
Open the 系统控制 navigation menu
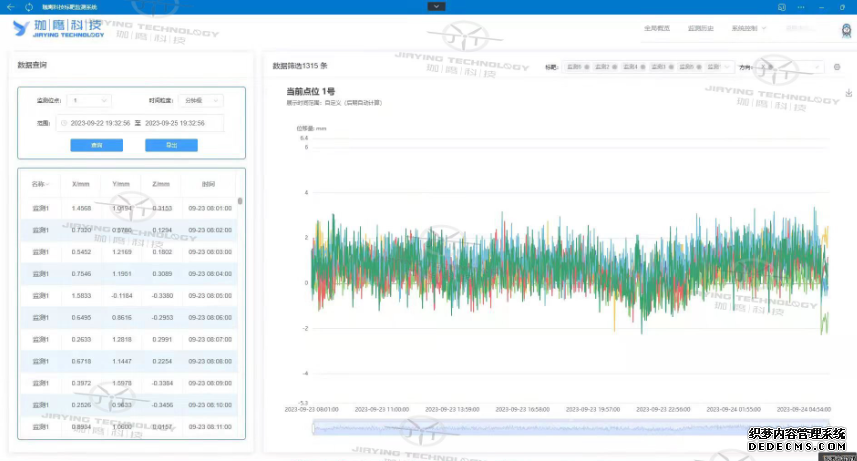tap(748, 28)
